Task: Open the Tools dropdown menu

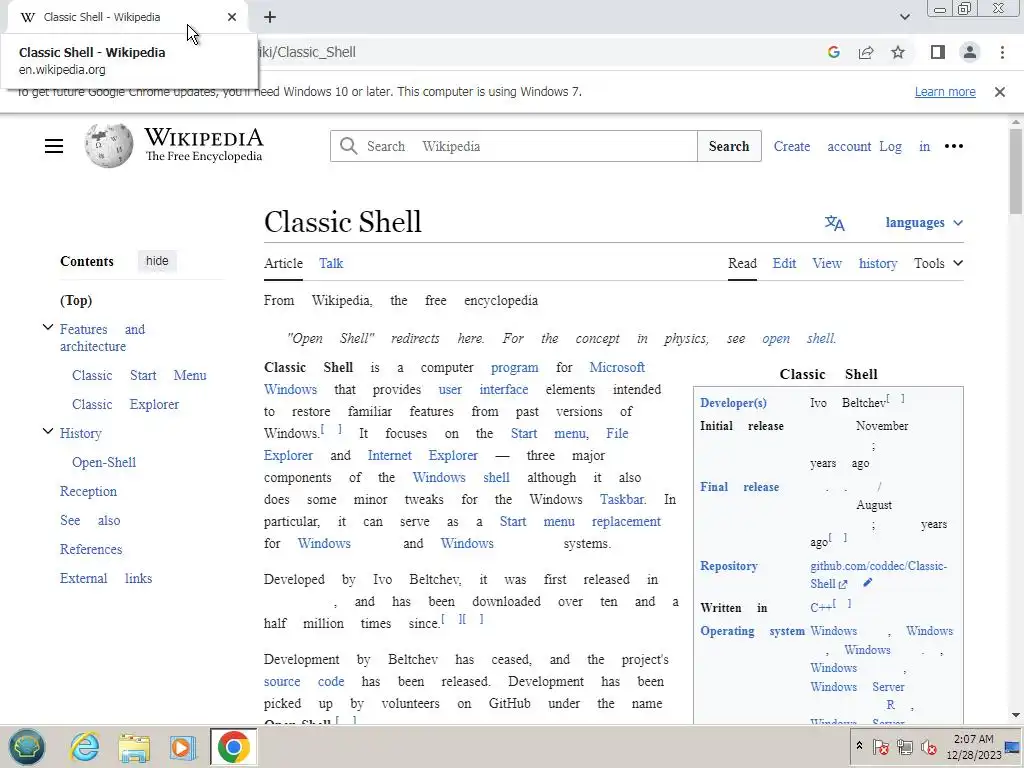Action: pos(938,263)
